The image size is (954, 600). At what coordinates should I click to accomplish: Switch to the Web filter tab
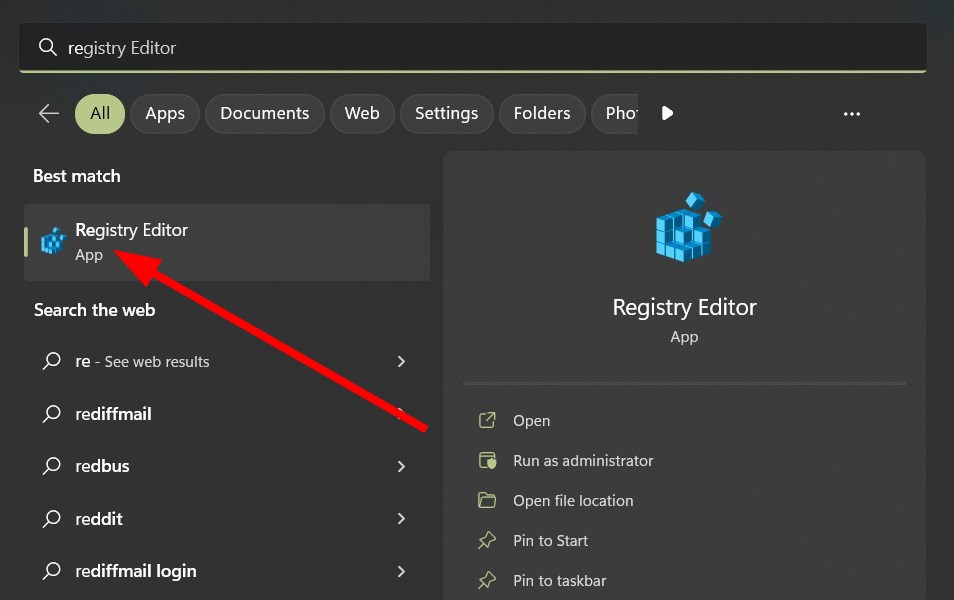click(362, 114)
